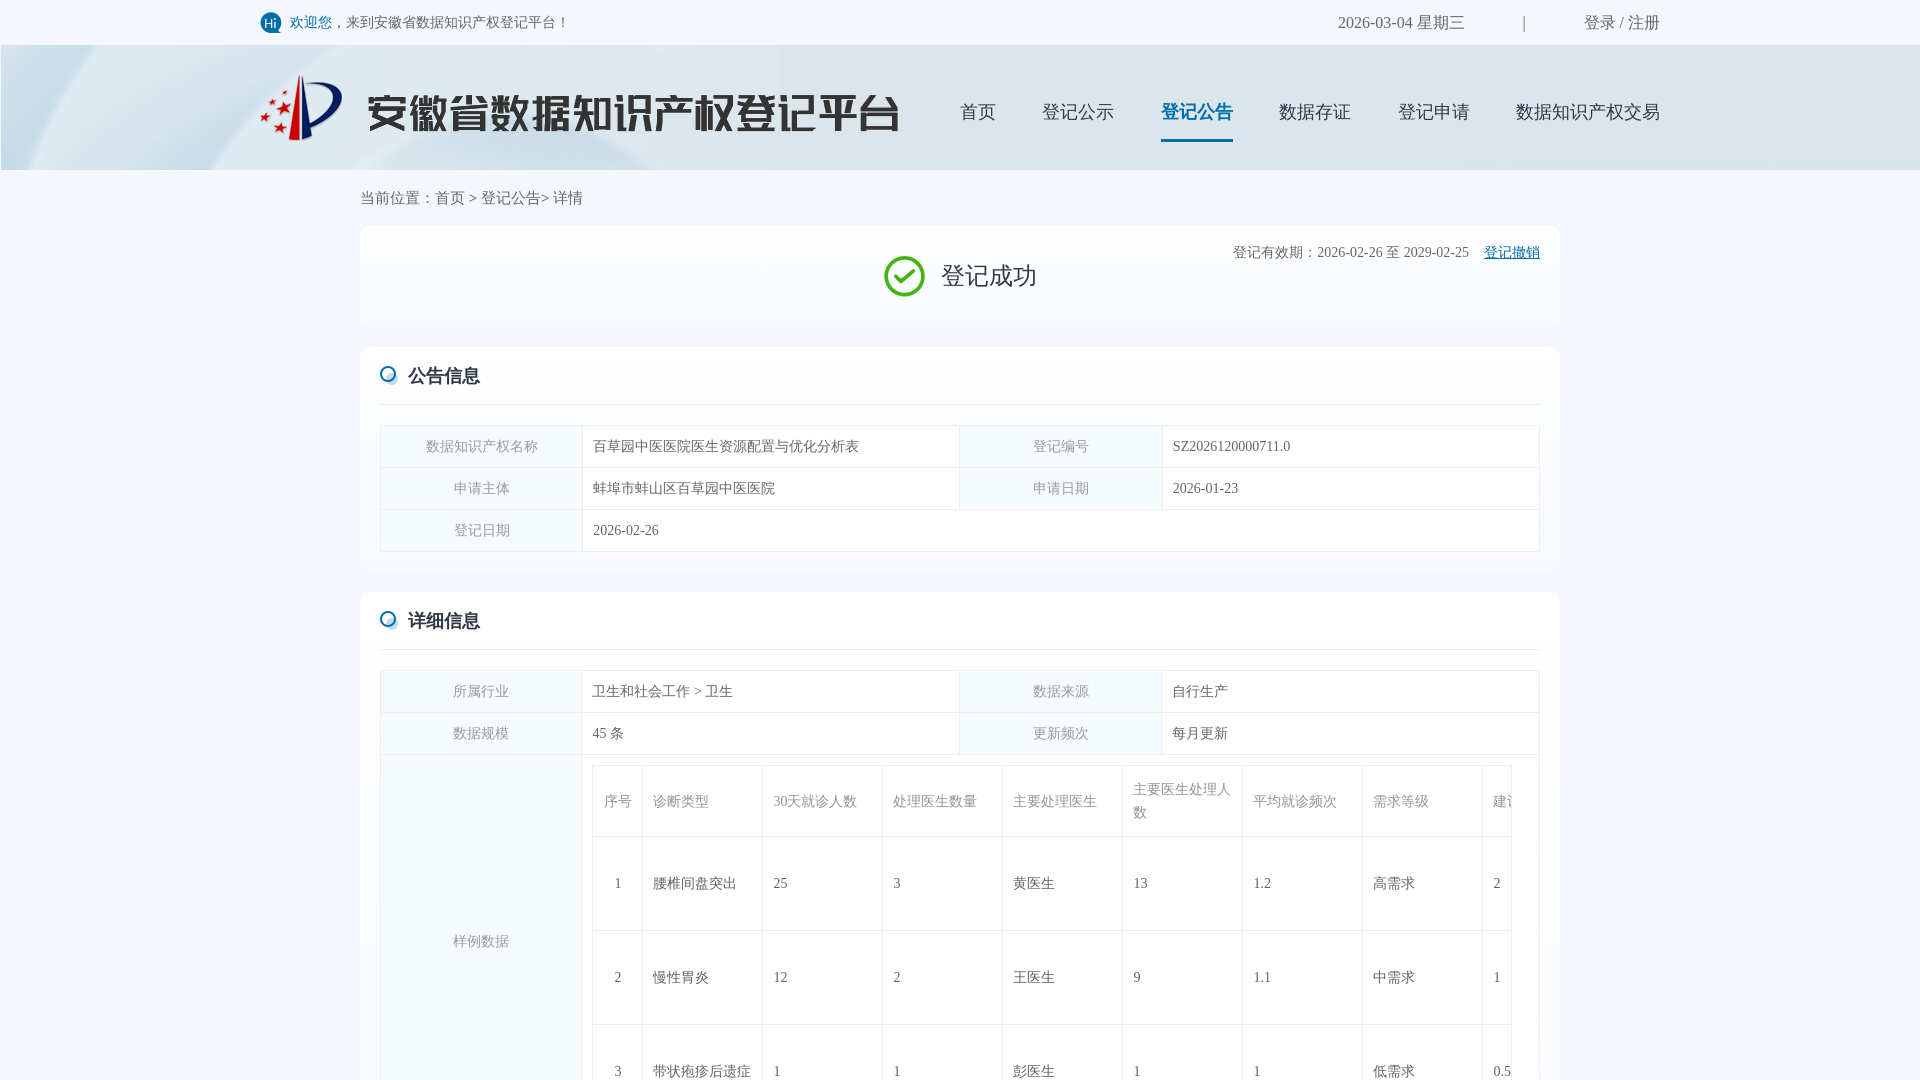Click the 30天就诊人数 column header

(x=822, y=802)
